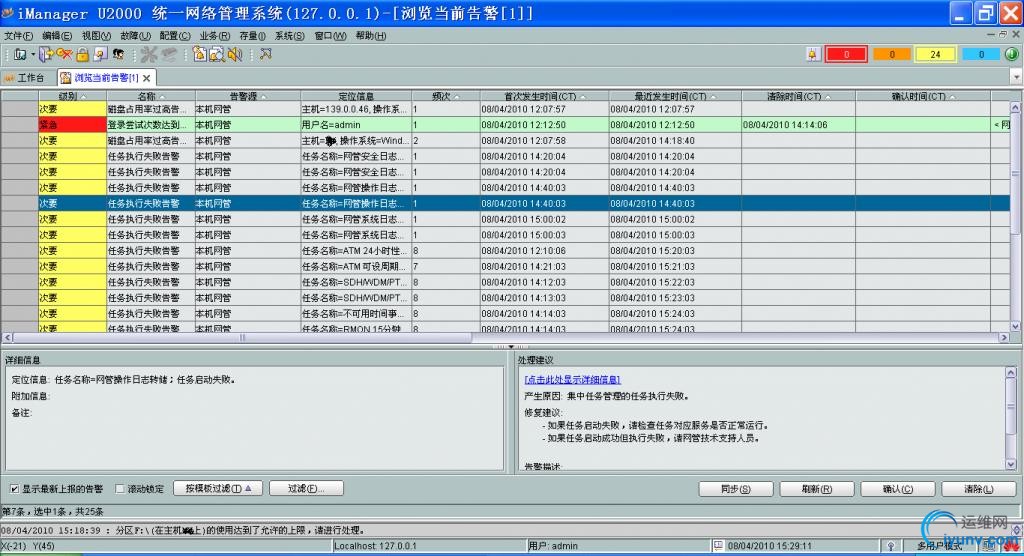The image size is (1024, 556).
Task: Sort by 清除时间(CT) column header
Action: (x=798, y=96)
